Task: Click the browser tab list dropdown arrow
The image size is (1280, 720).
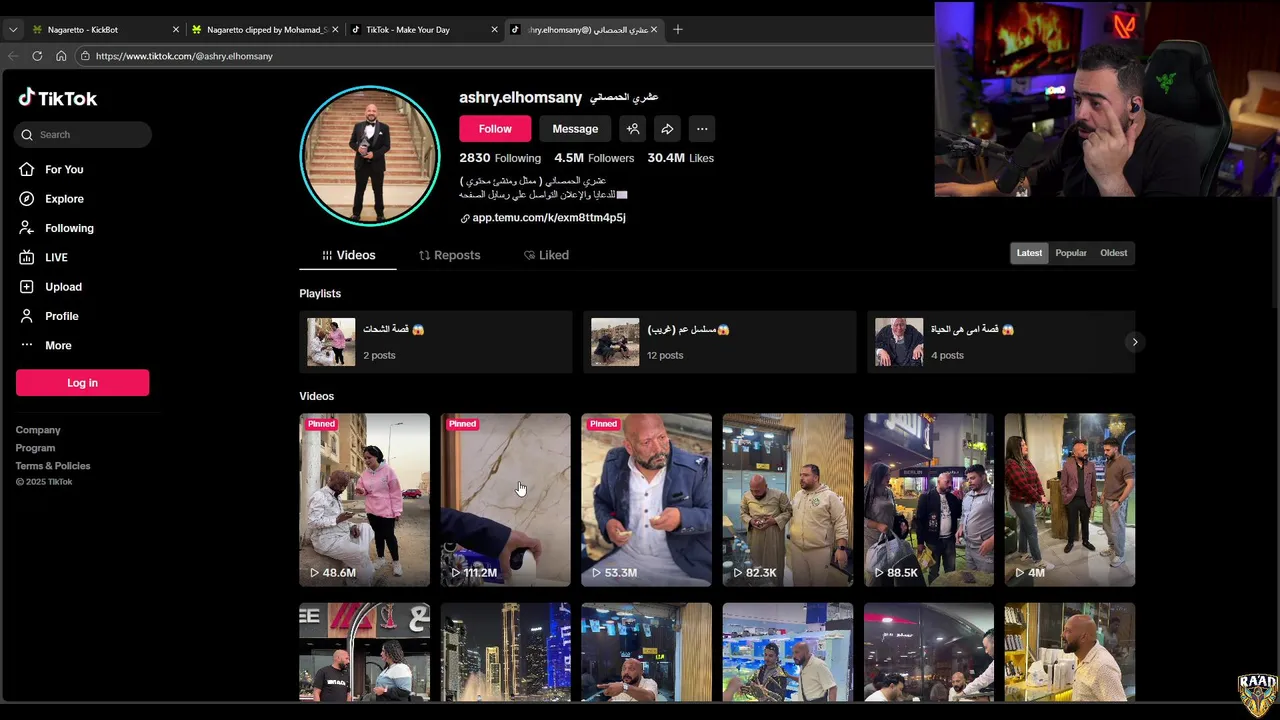Action: click(13, 30)
